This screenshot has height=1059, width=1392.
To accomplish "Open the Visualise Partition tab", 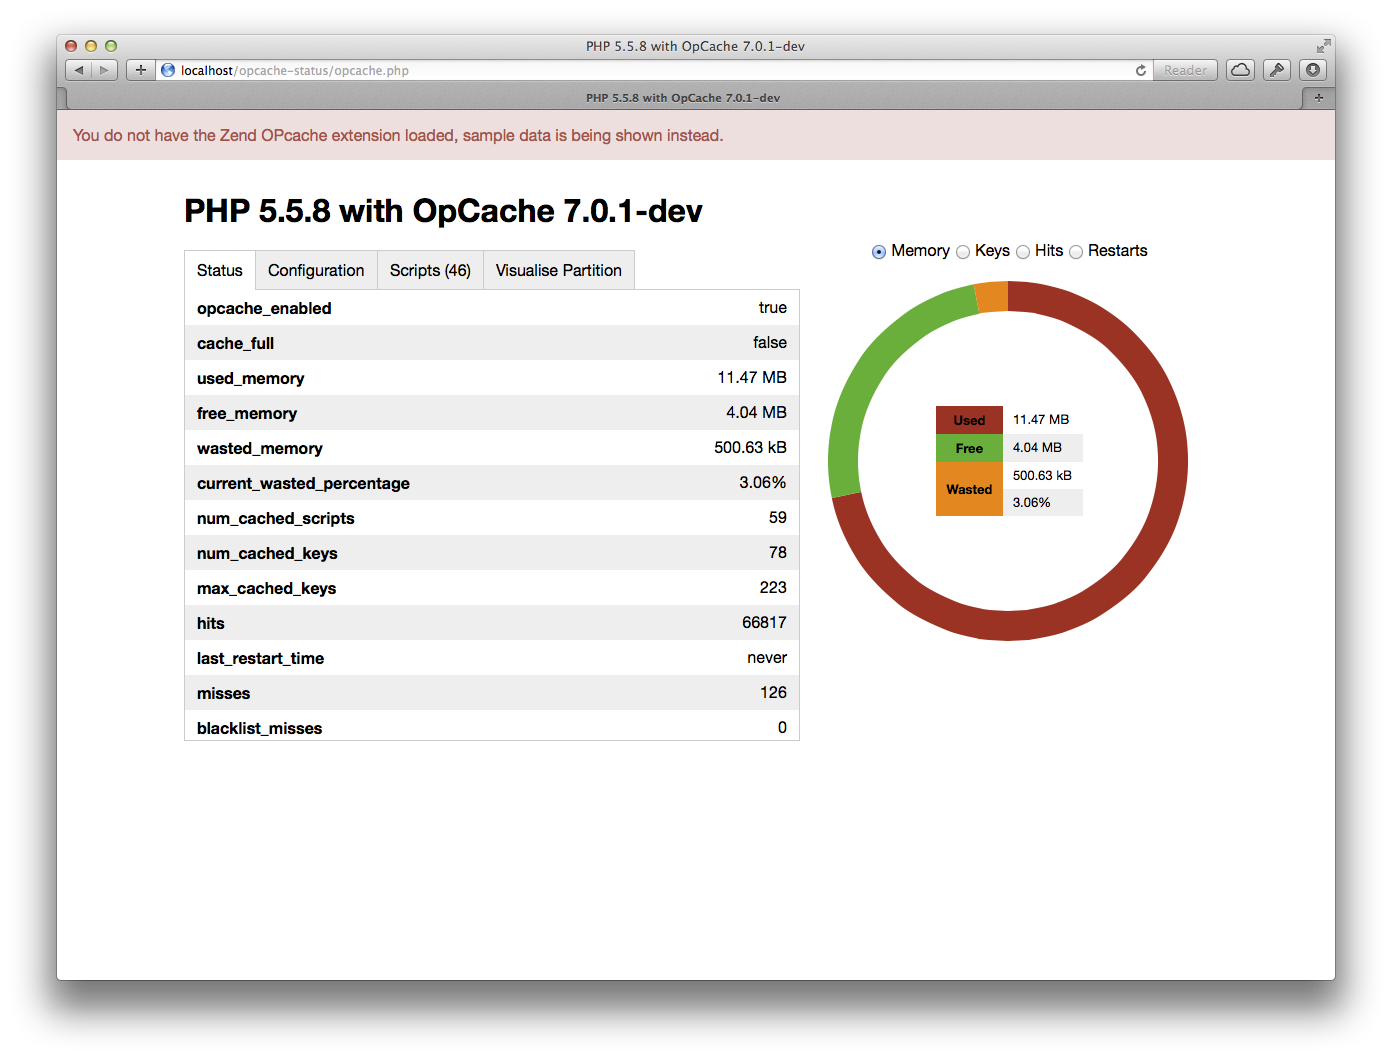I will [559, 270].
